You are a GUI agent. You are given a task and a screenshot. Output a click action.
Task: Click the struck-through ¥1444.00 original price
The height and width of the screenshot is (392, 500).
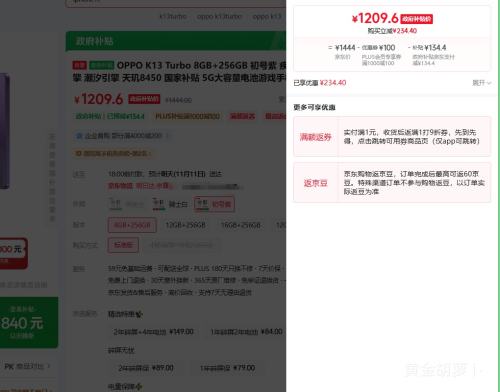pos(178,100)
